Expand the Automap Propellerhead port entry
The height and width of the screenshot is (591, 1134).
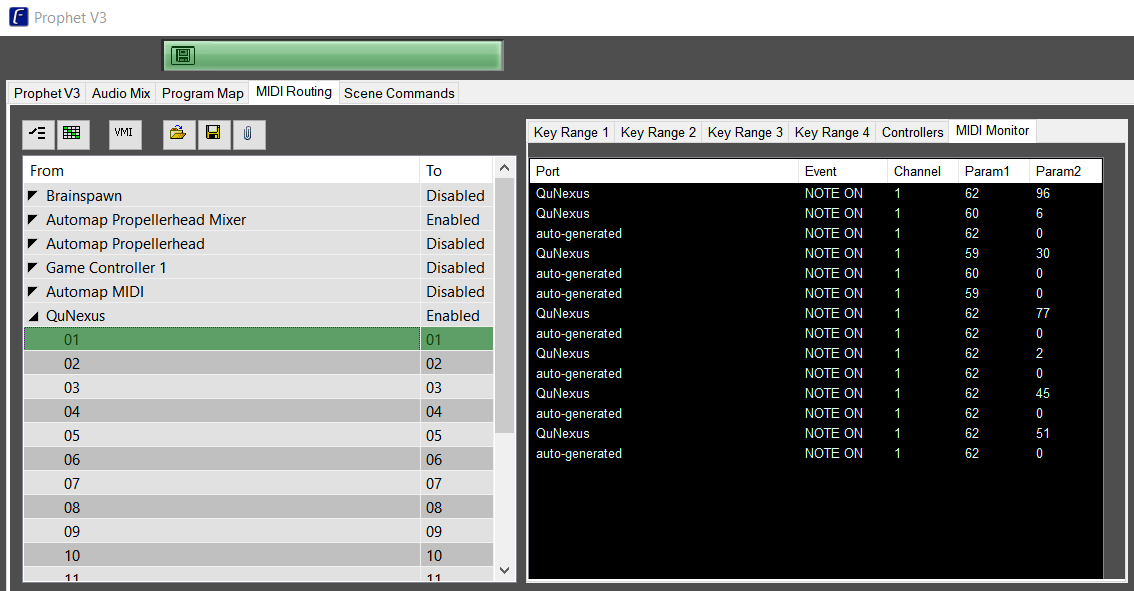click(x=33, y=243)
